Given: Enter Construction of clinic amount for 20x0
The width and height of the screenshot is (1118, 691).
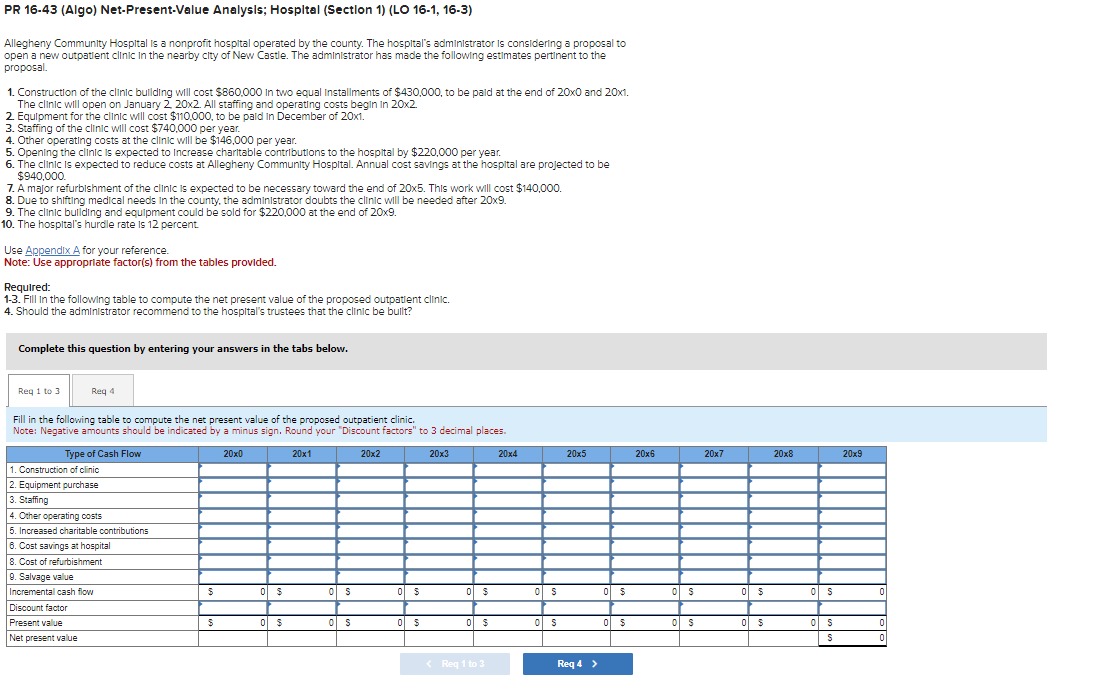Looking at the screenshot, I should click(x=232, y=470).
